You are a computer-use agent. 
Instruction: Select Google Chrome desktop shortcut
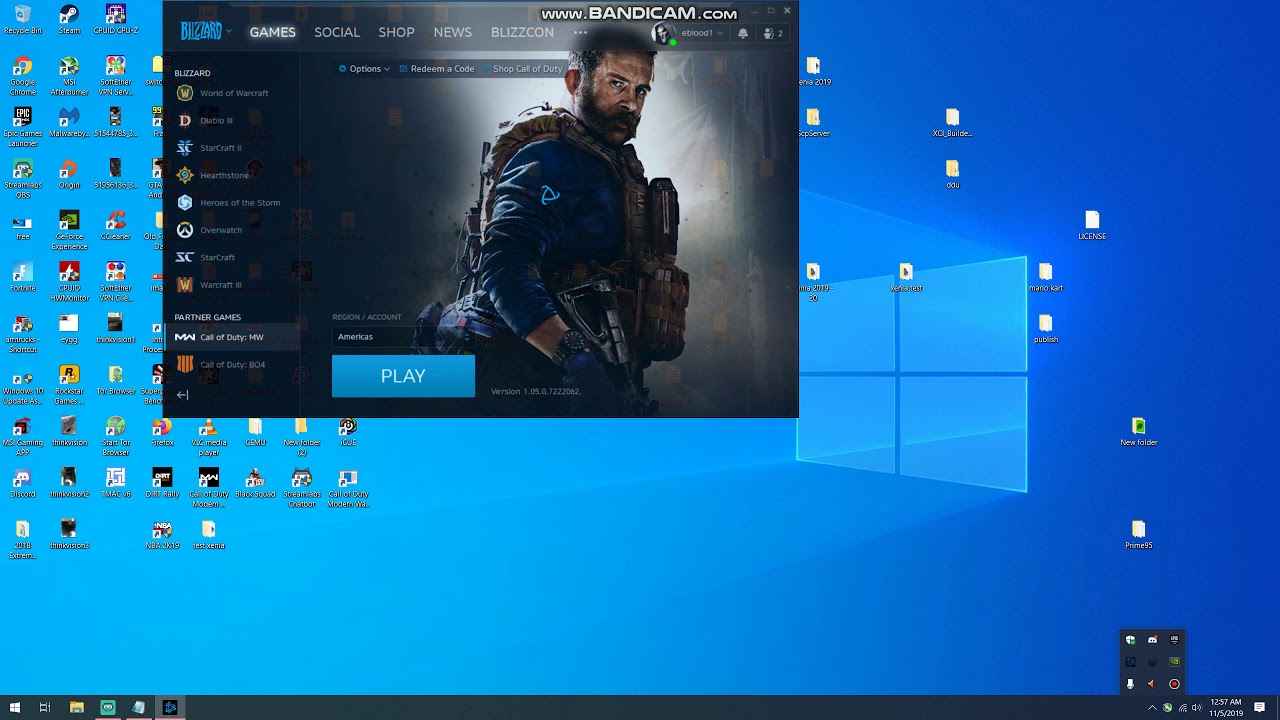click(x=22, y=77)
